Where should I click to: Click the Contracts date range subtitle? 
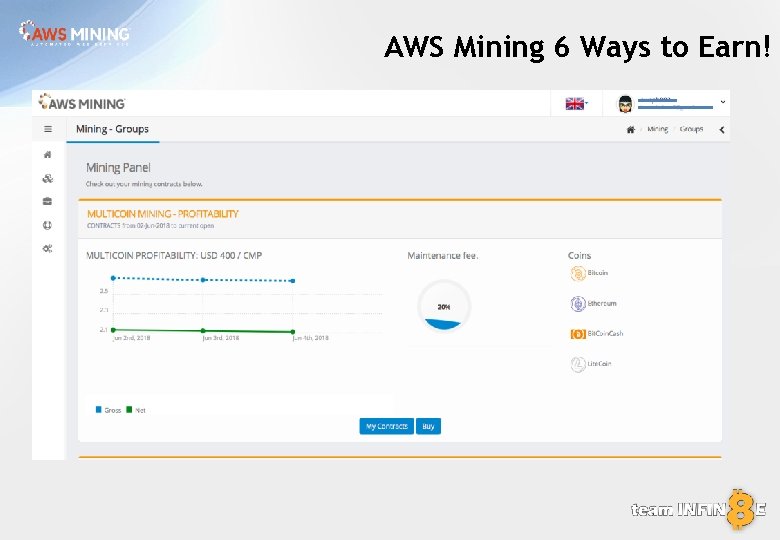tap(150, 226)
